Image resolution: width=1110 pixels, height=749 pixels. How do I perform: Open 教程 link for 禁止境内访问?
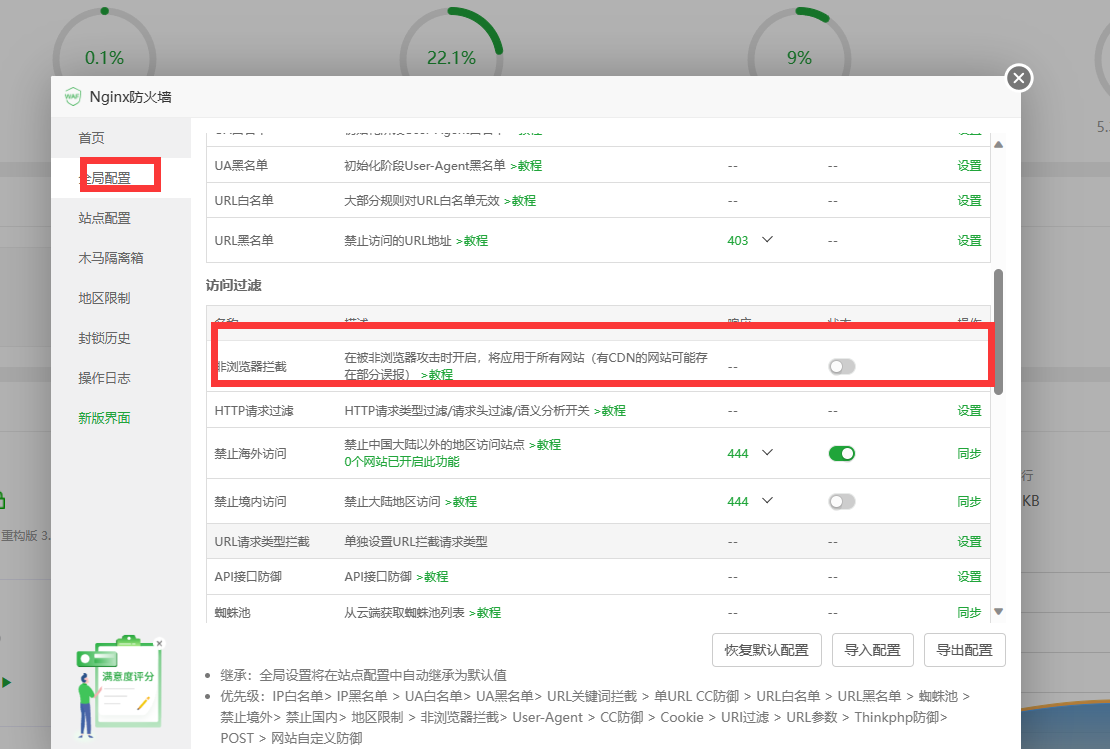point(461,501)
